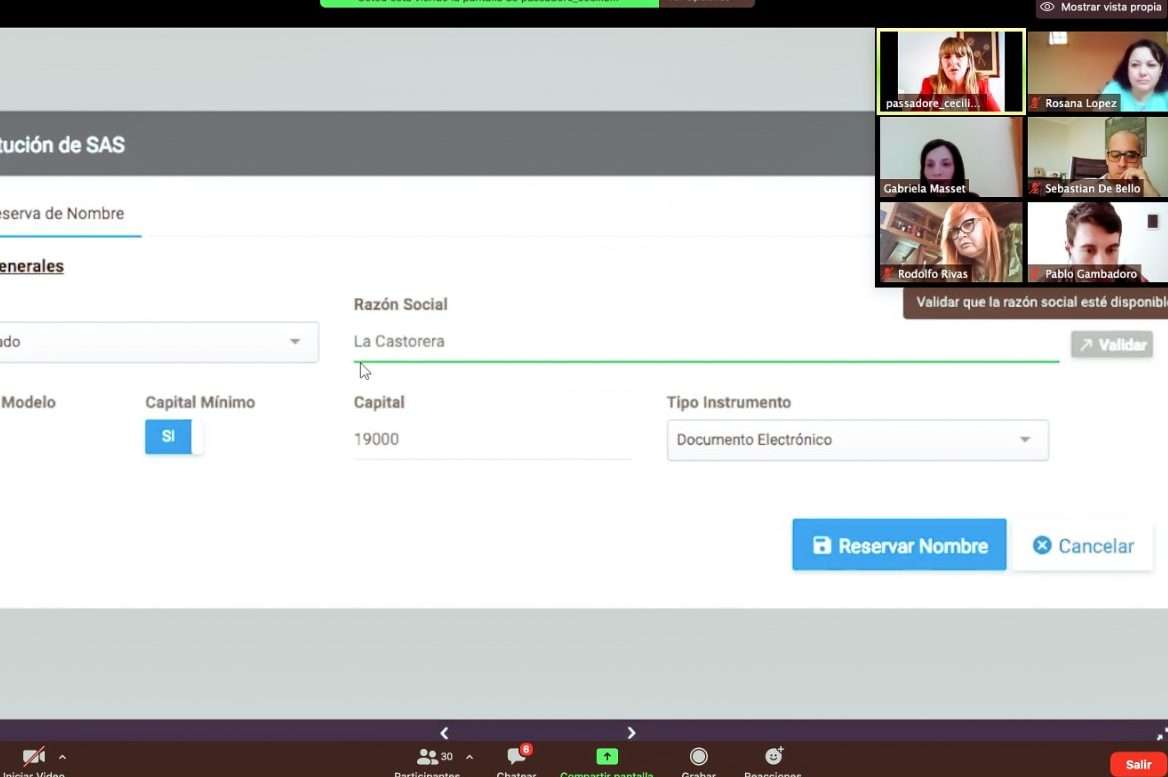
Task: Click the arrow icon on Validar button
Action: pyautogui.click(x=1086, y=345)
